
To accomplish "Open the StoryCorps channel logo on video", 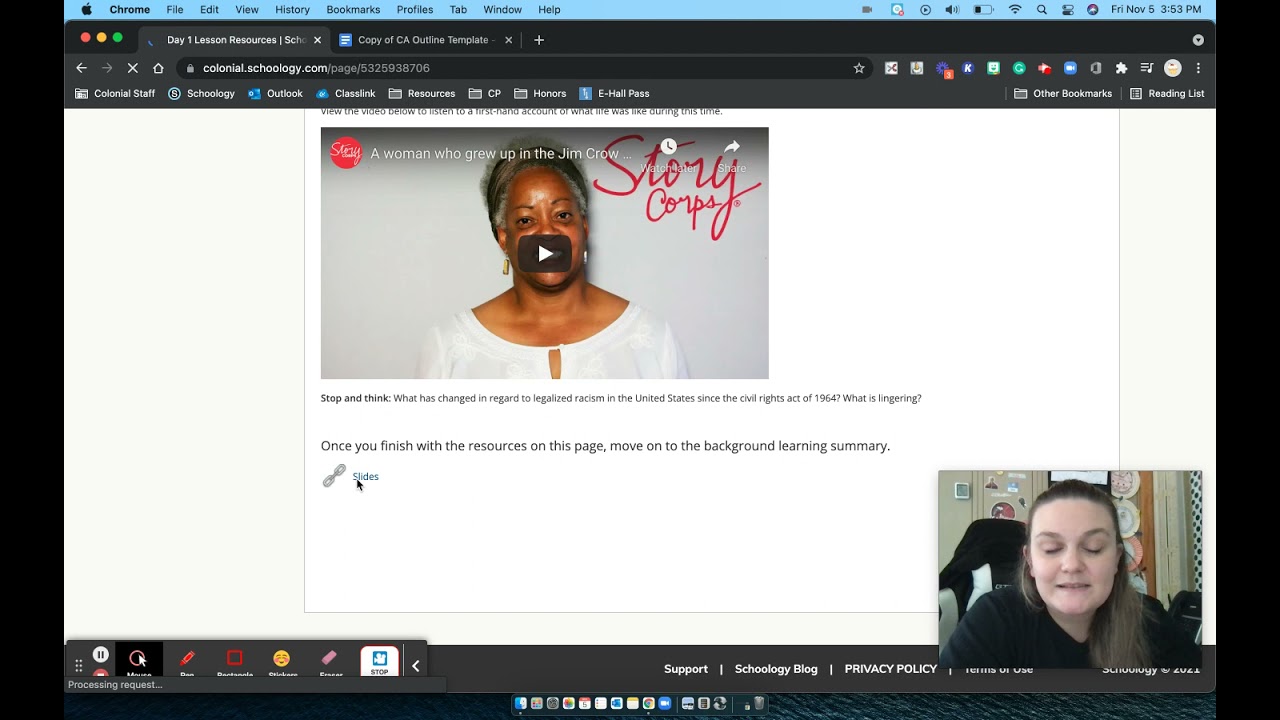I will coord(346,153).
